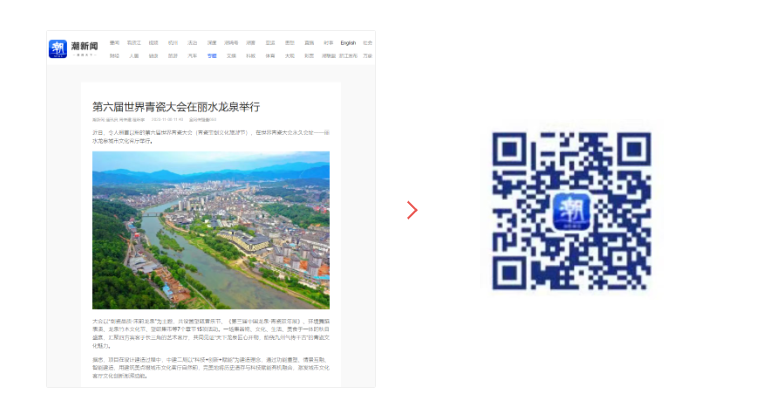Click the 潮新闻 site name text
Image resolution: width=761 pixels, height=420 pixels.
84,46
